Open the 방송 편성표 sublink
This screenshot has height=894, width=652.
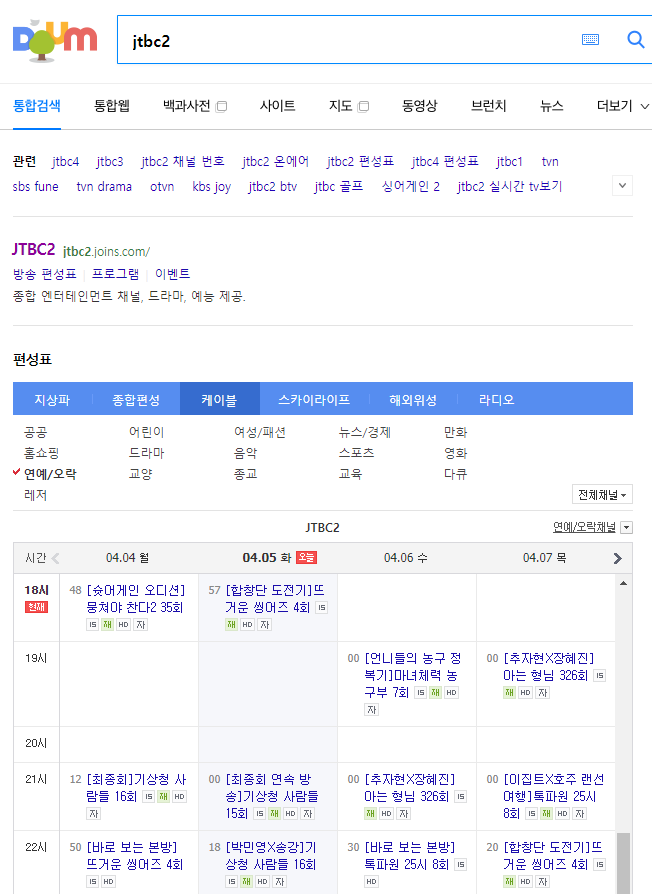44,274
